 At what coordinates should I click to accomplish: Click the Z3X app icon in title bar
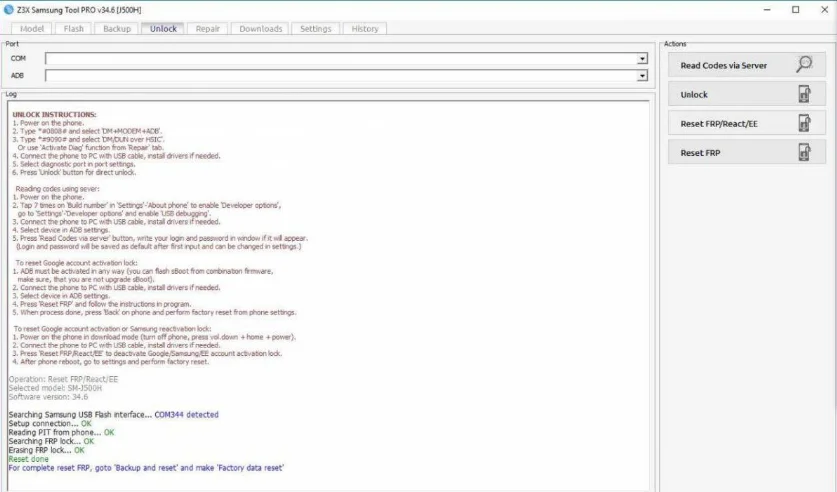tap(9, 10)
